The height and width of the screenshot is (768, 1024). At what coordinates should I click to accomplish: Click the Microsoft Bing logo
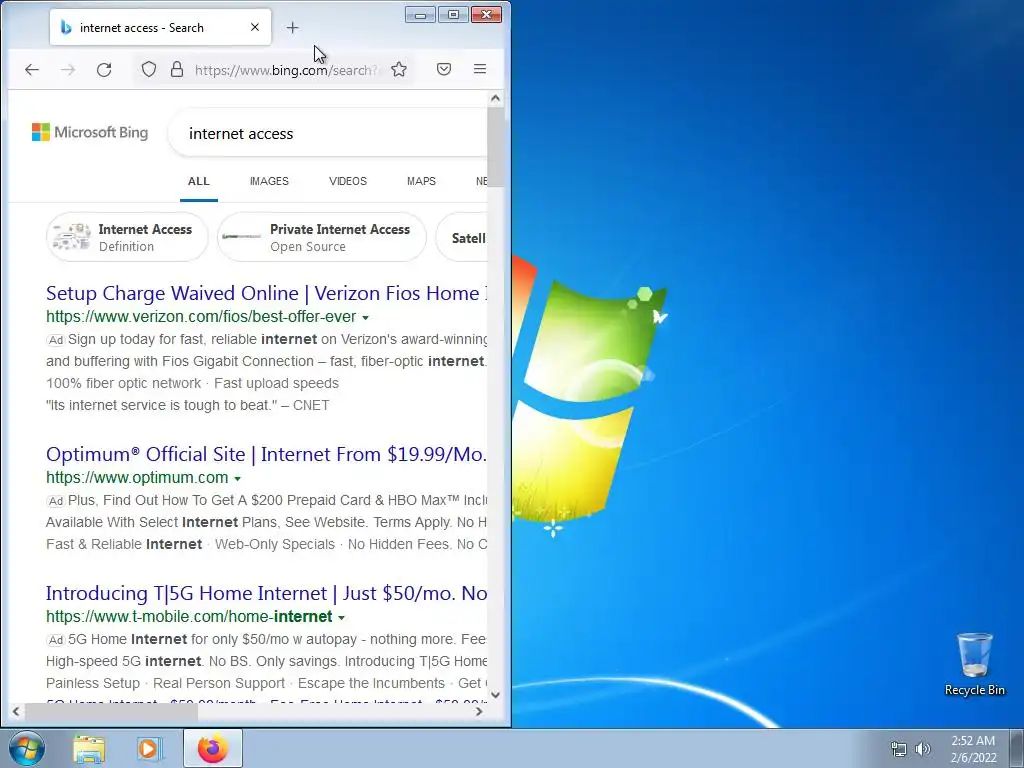point(90,133)
